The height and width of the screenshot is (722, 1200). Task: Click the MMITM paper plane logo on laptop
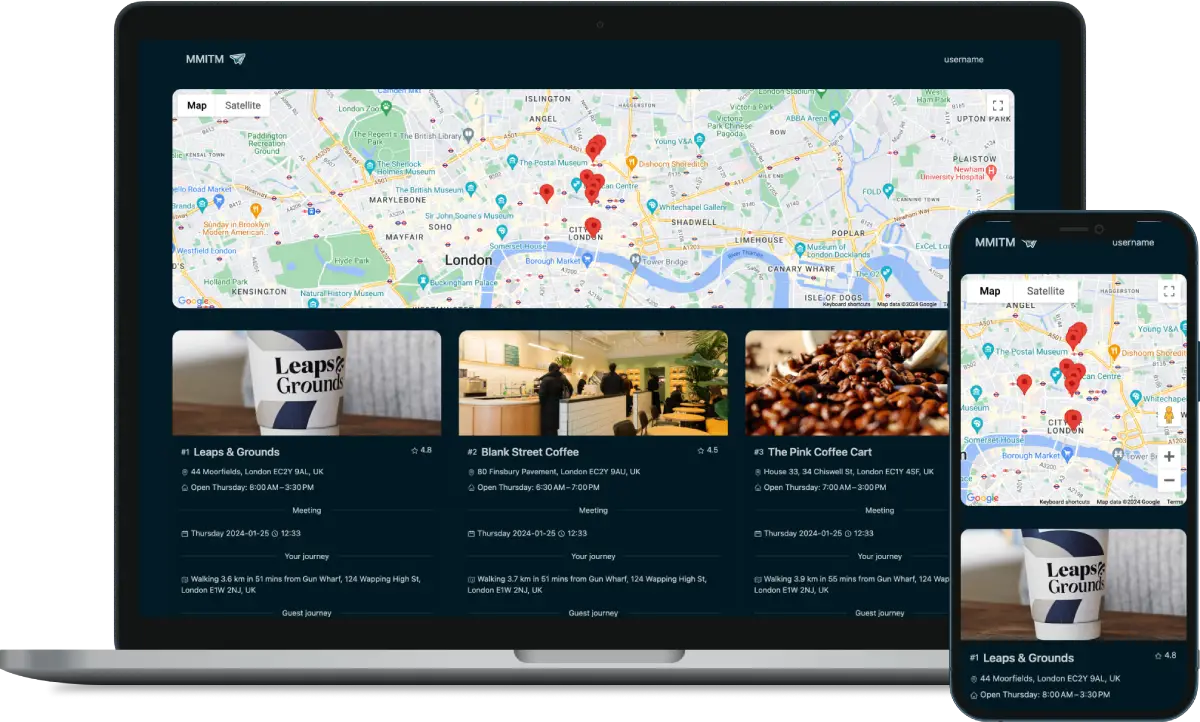tap(237, 59)
